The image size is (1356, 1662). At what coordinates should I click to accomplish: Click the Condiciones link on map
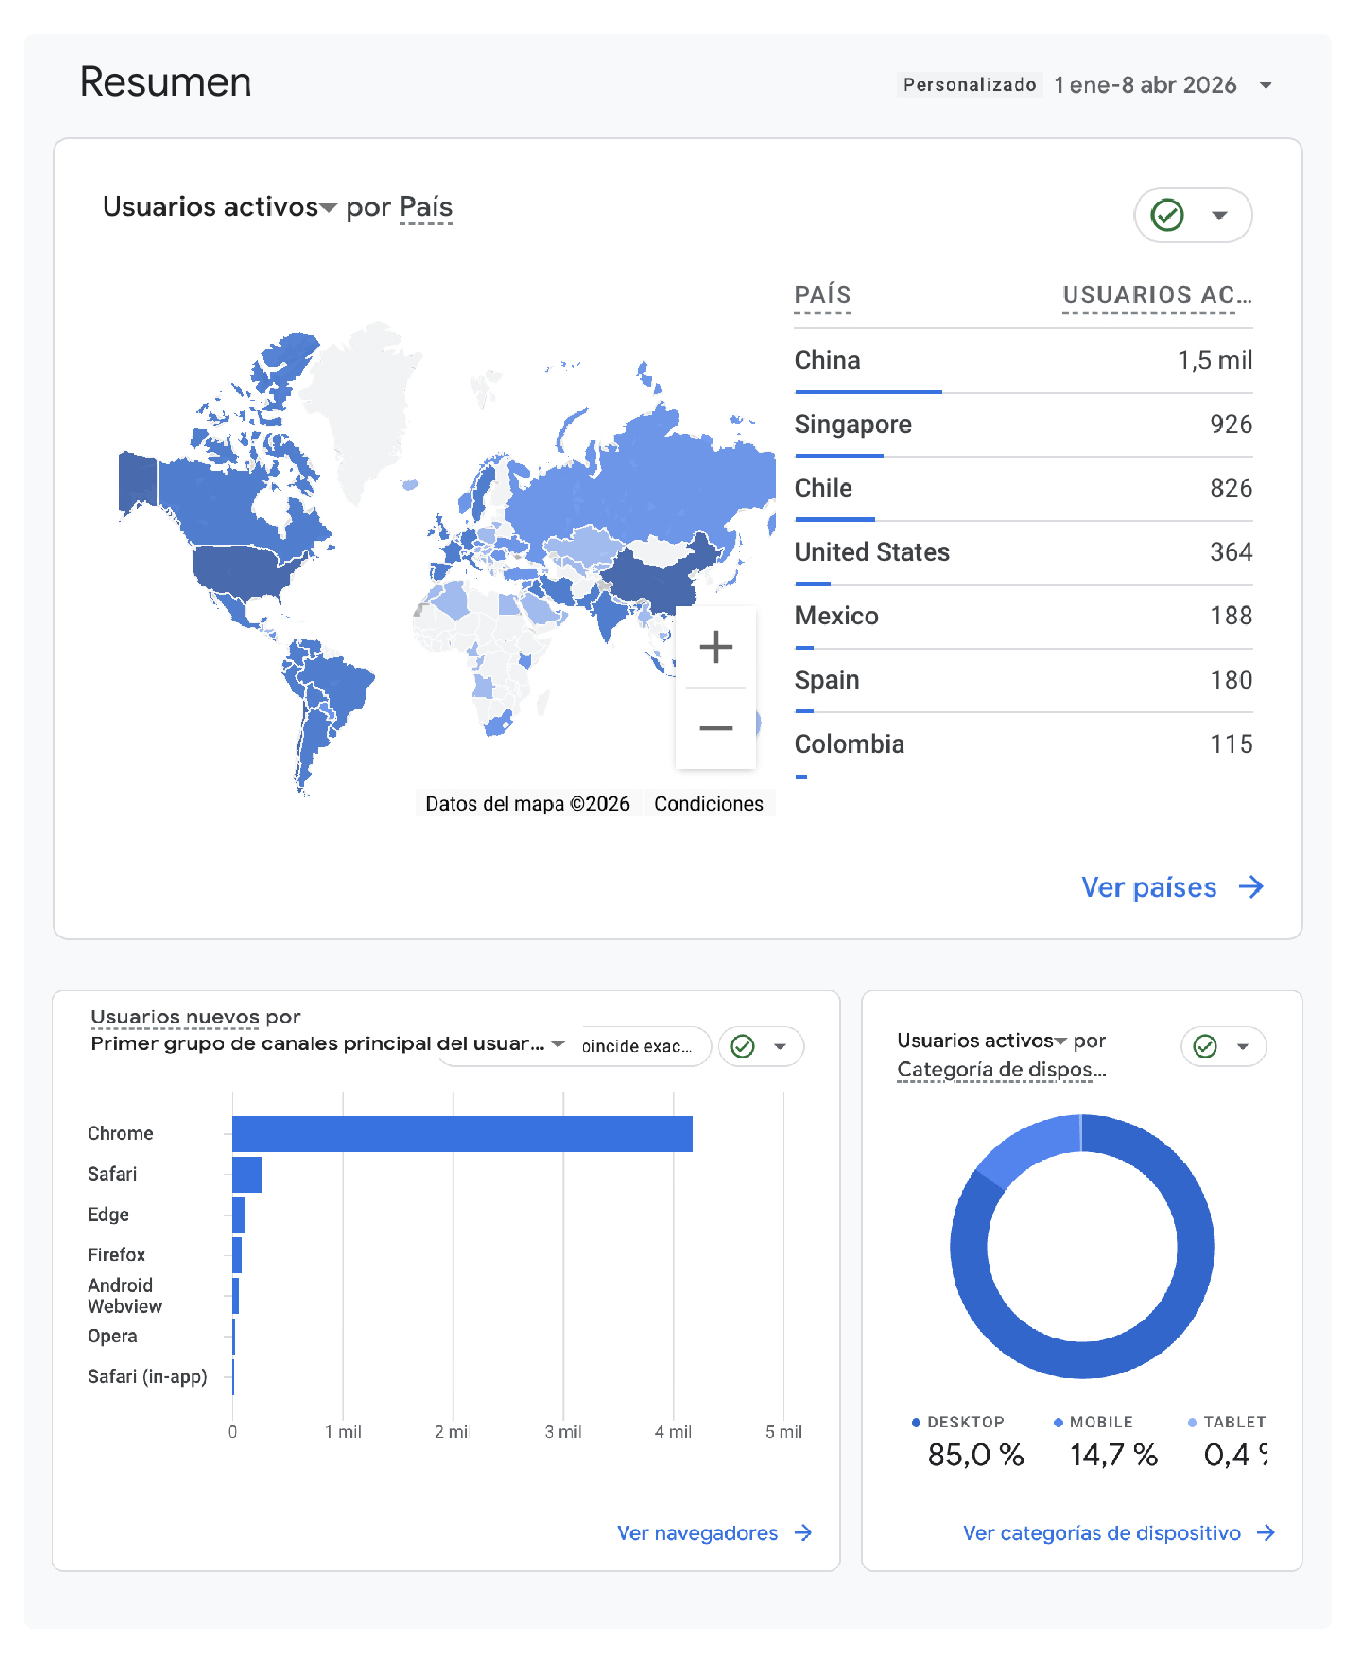708,804
